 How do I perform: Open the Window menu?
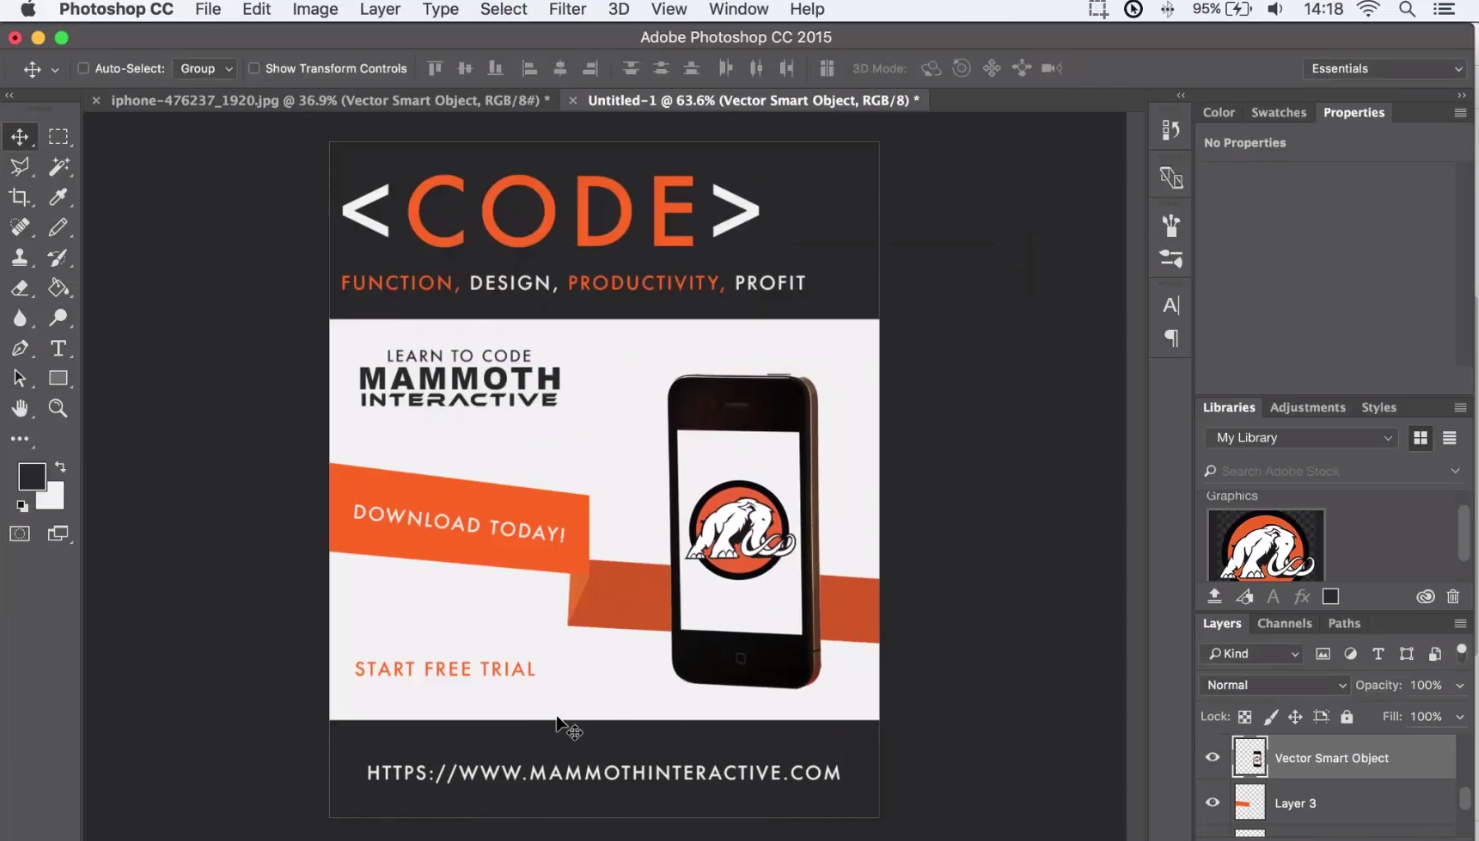coord(738,9)
